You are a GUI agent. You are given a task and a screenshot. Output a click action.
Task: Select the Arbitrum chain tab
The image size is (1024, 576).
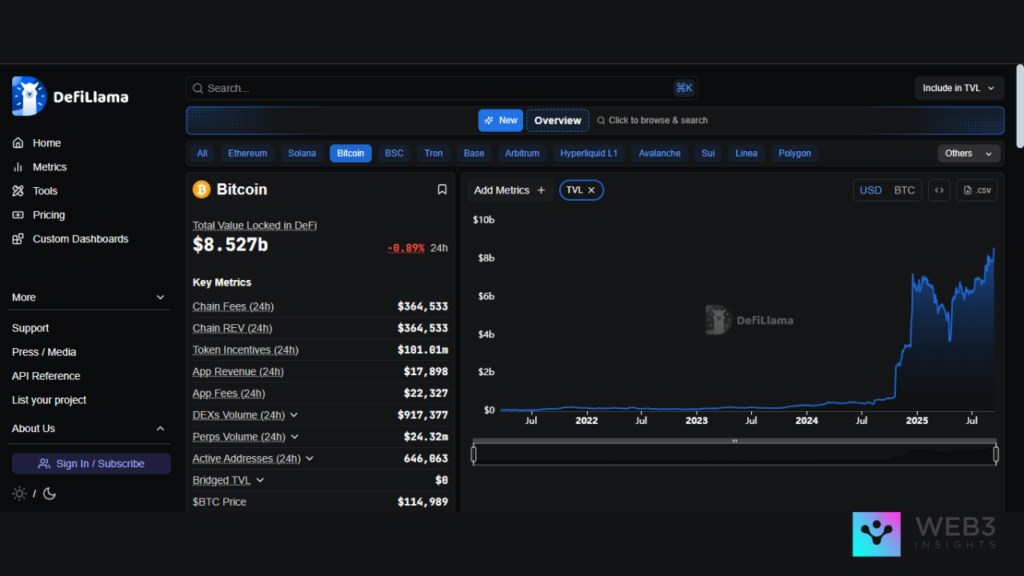pos(522,153)
